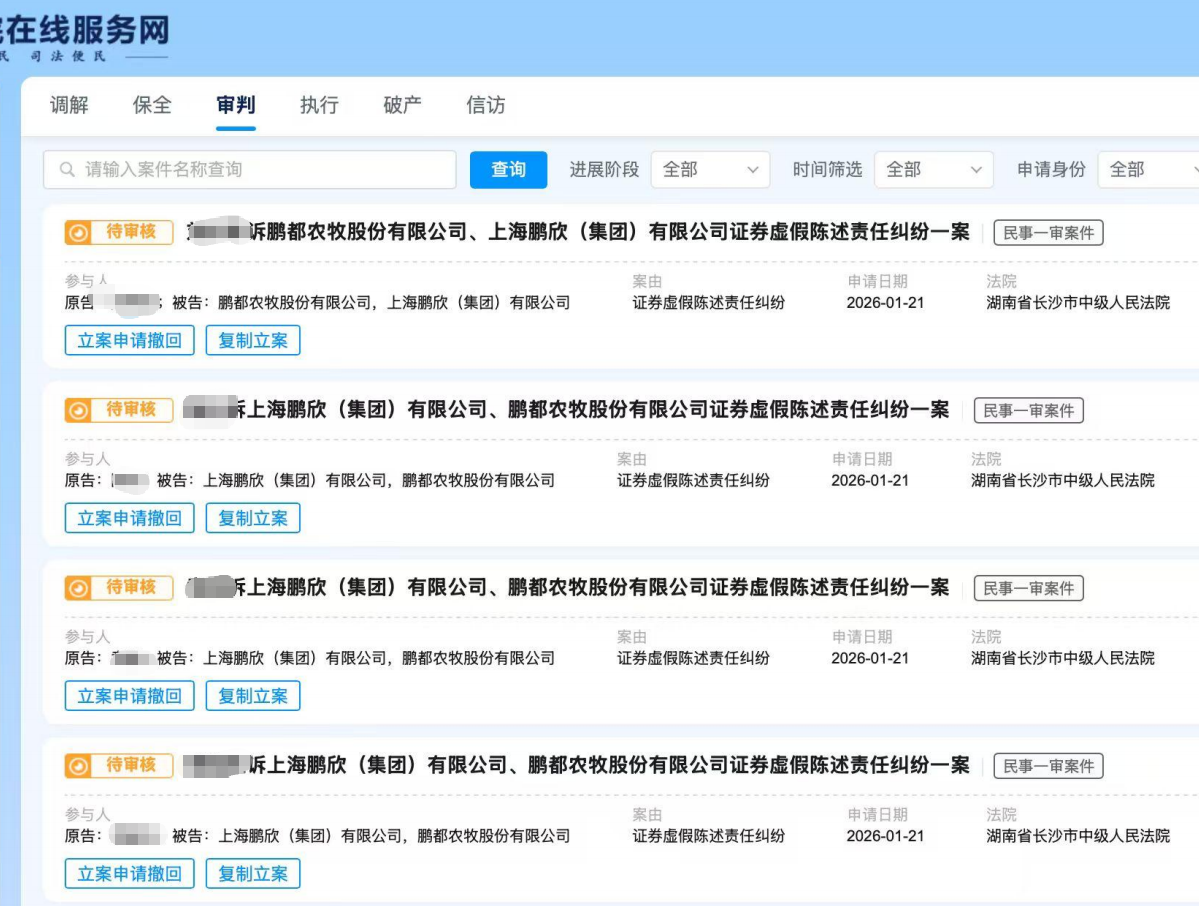Click the case name search input field
Image resolution: width=1199 pixels, height=906 pixels.
[x=250, y=170]
